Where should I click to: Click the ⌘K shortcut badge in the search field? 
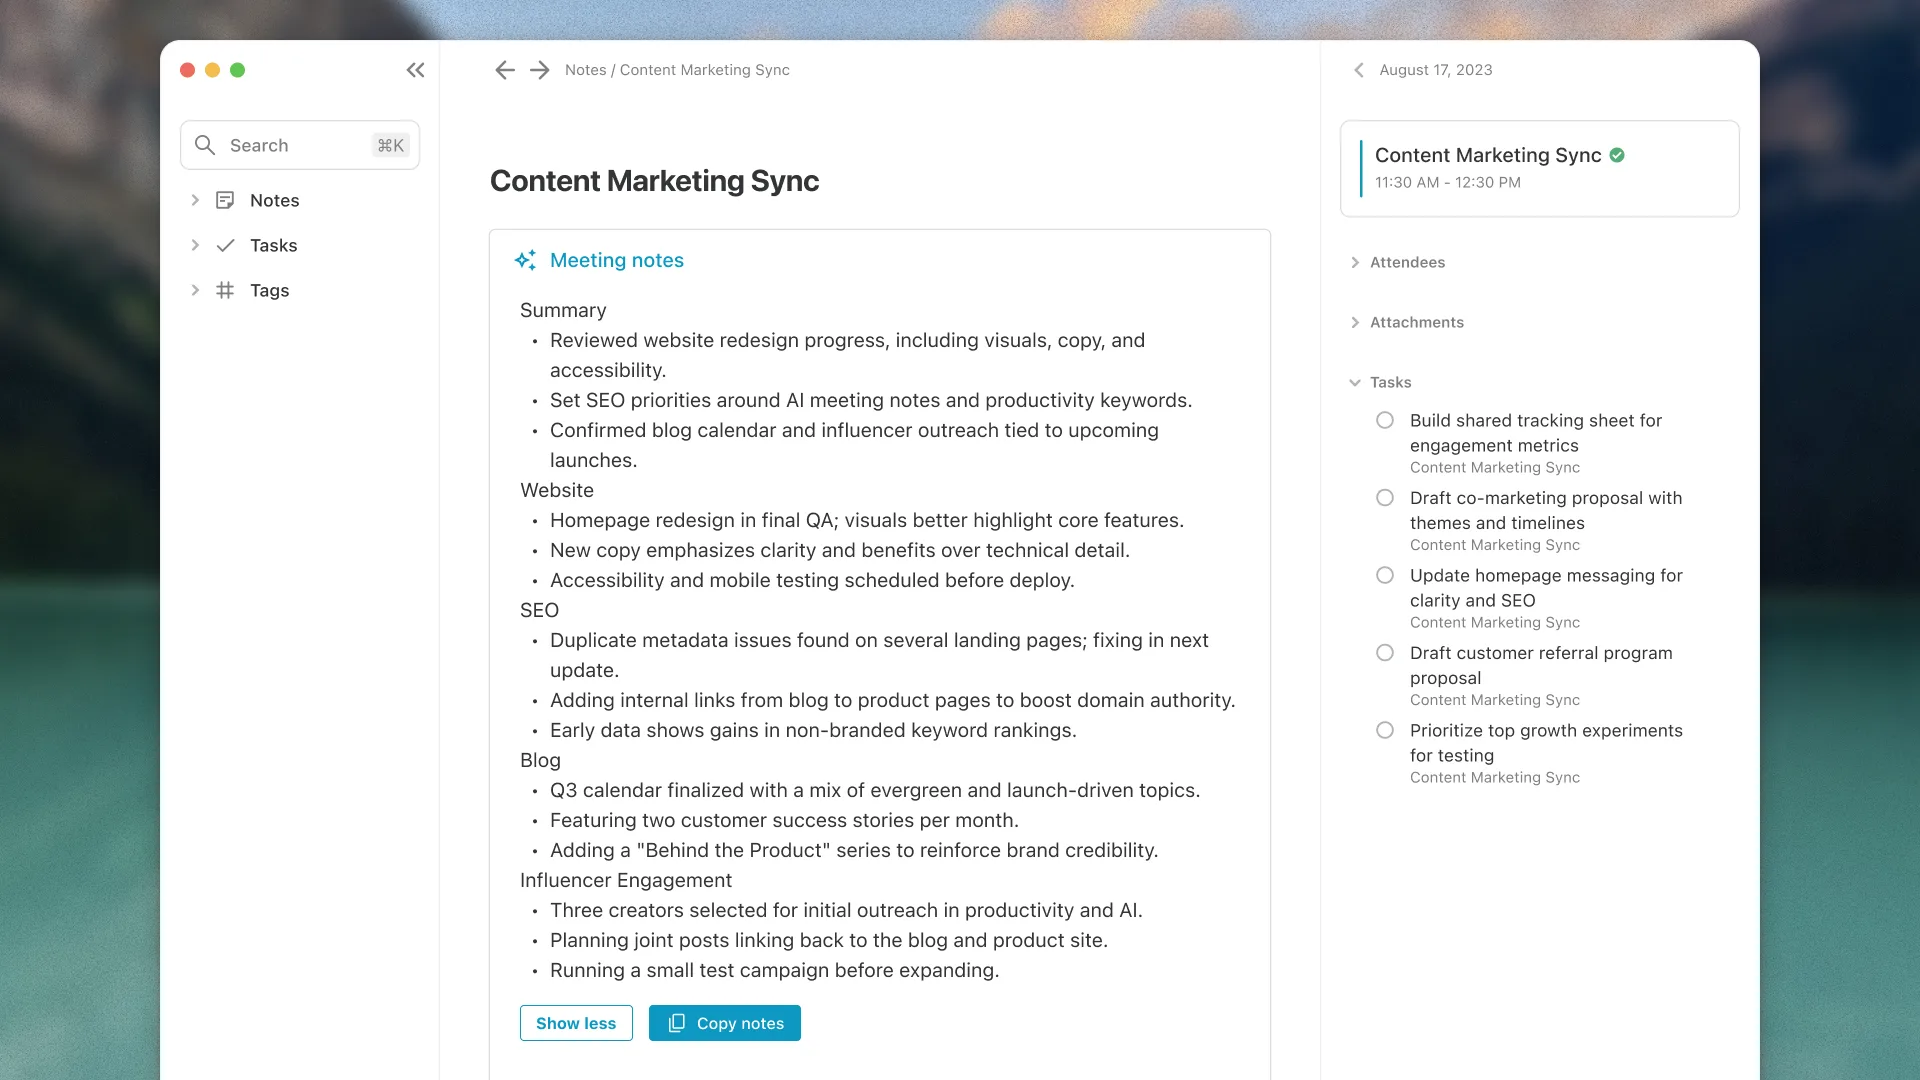[391, 145]
